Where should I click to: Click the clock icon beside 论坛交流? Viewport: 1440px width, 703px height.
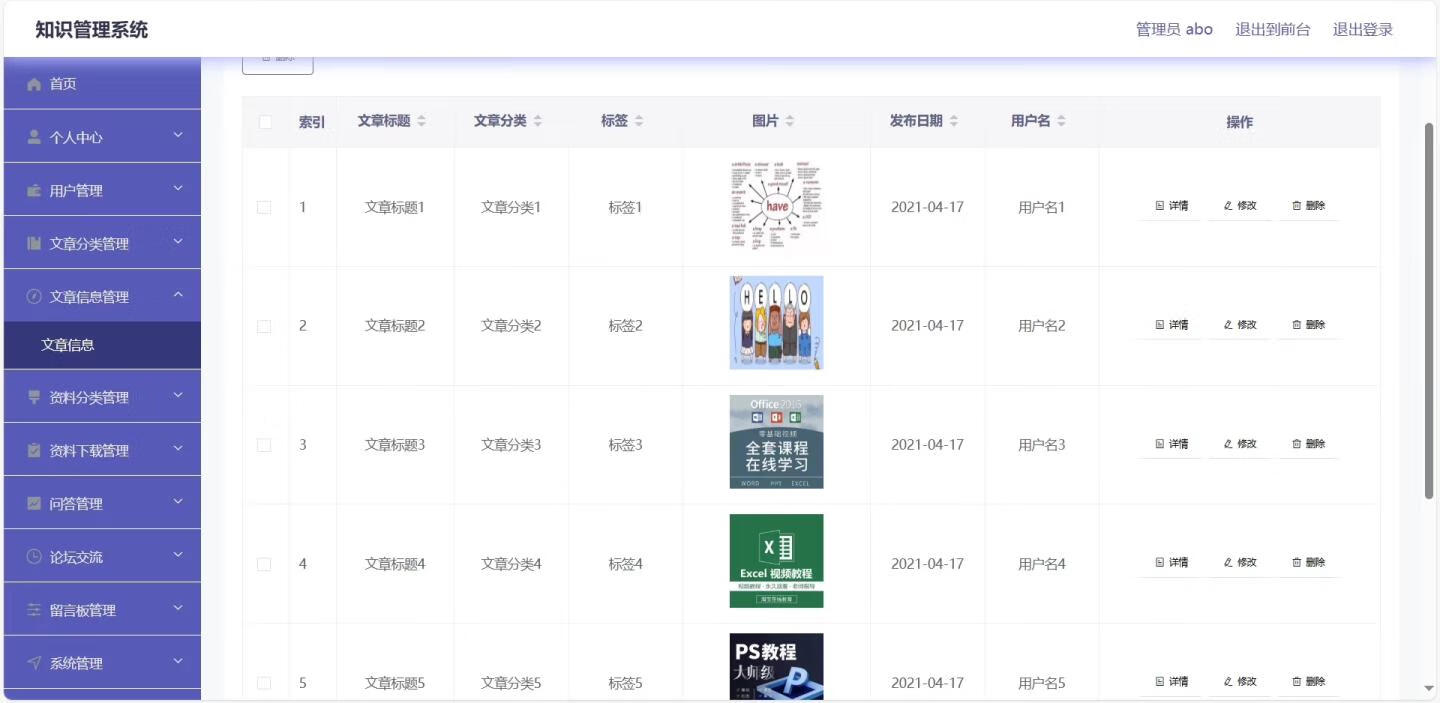(x=34, y=557)
